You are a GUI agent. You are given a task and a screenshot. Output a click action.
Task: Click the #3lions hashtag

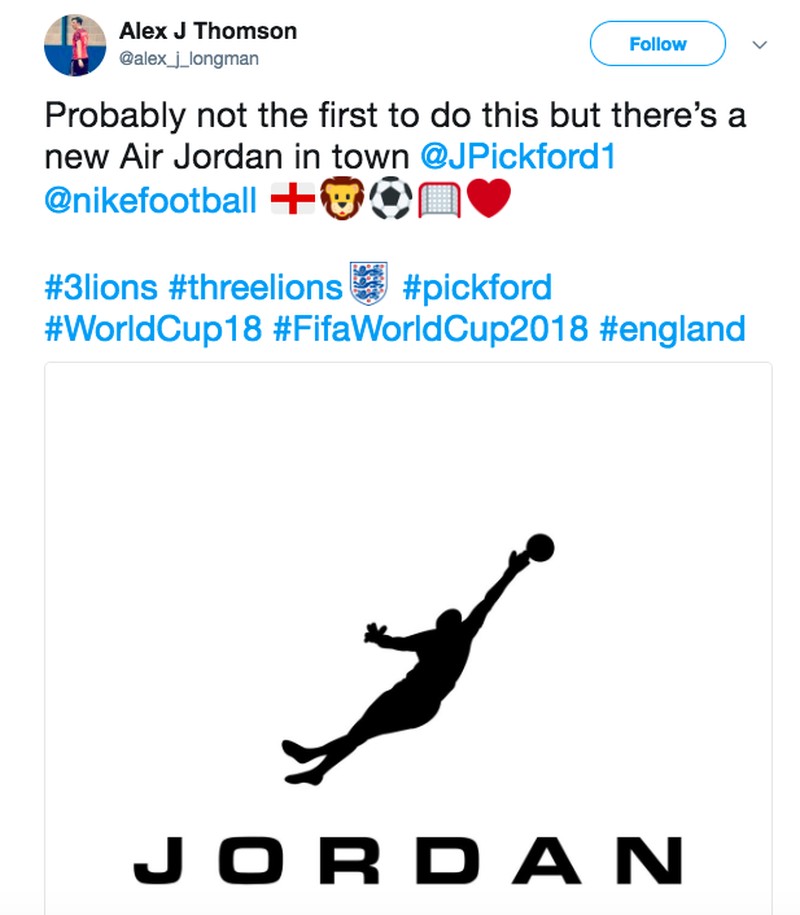101,288
